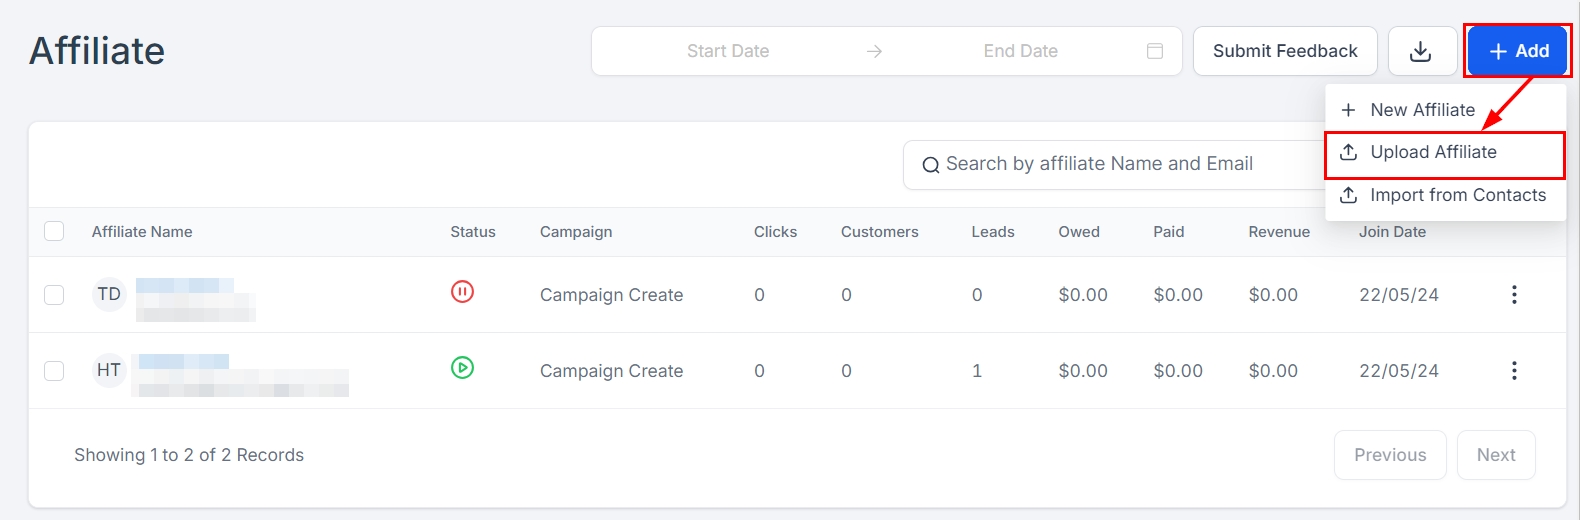1580x520 pixels.
Task: Open the three-dot menu for TD row
Action: pyautogui.click(x=1514, y=295)
